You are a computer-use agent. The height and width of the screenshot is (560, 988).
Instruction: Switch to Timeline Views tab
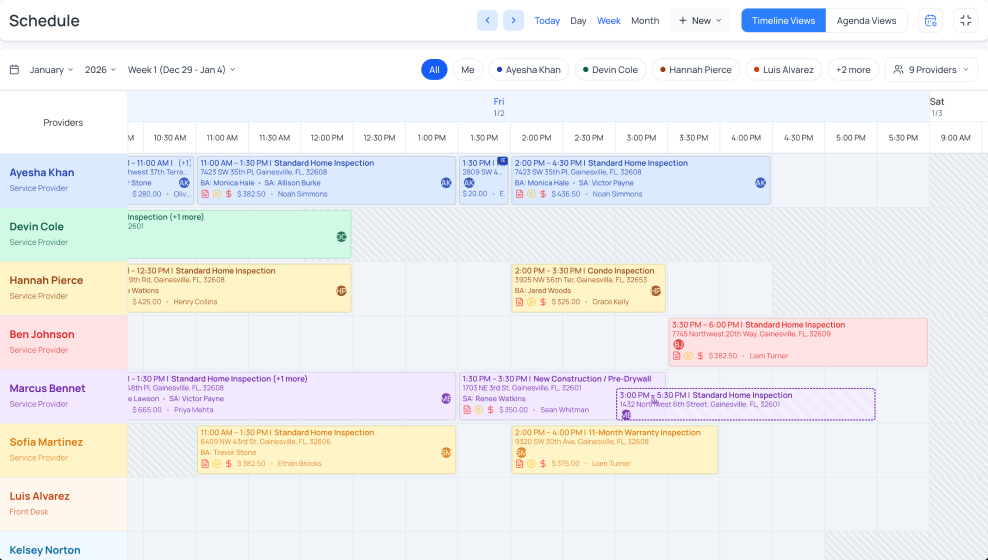point(783,20)
